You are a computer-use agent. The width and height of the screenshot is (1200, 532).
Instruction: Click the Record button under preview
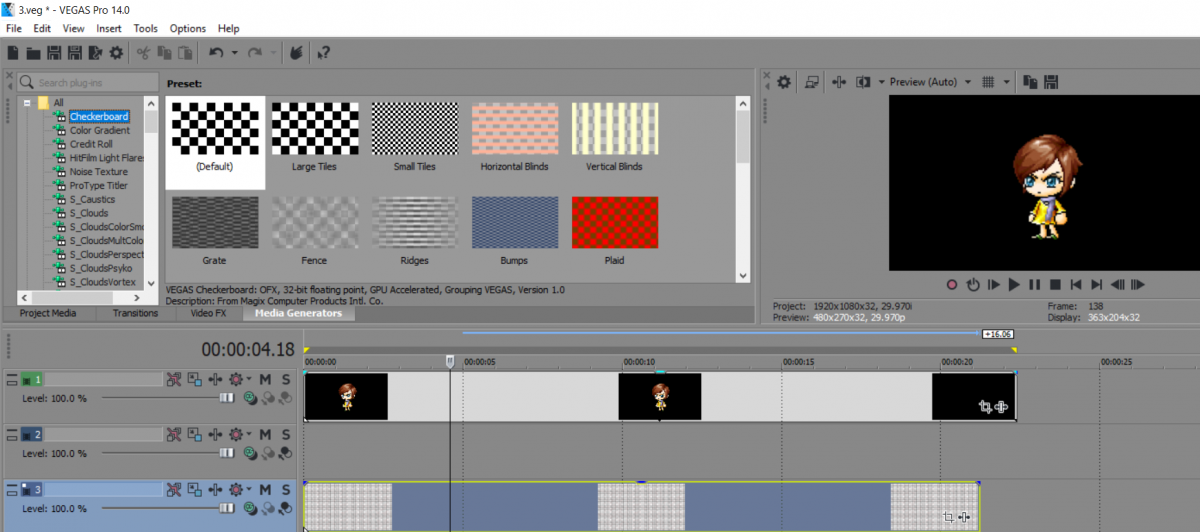tap(951, 285)
